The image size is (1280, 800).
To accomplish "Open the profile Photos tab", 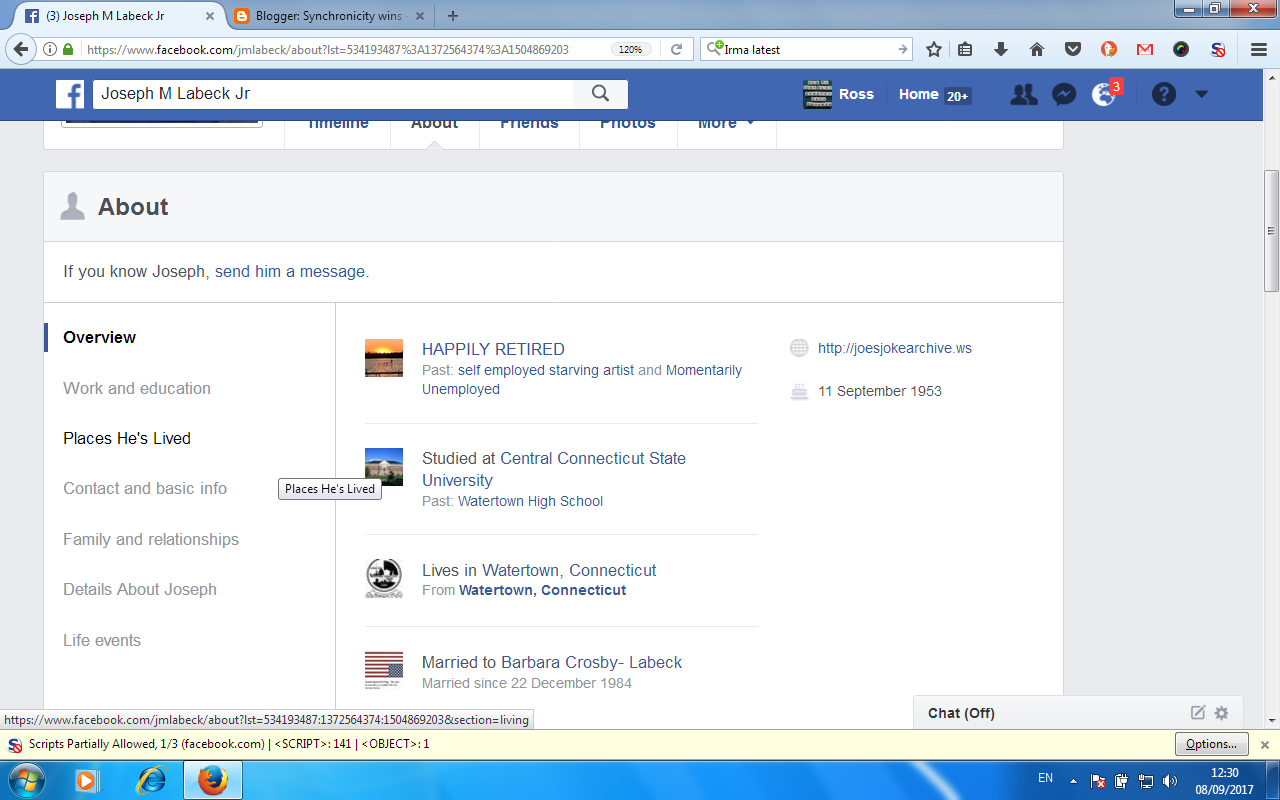I will coord(628,122).
